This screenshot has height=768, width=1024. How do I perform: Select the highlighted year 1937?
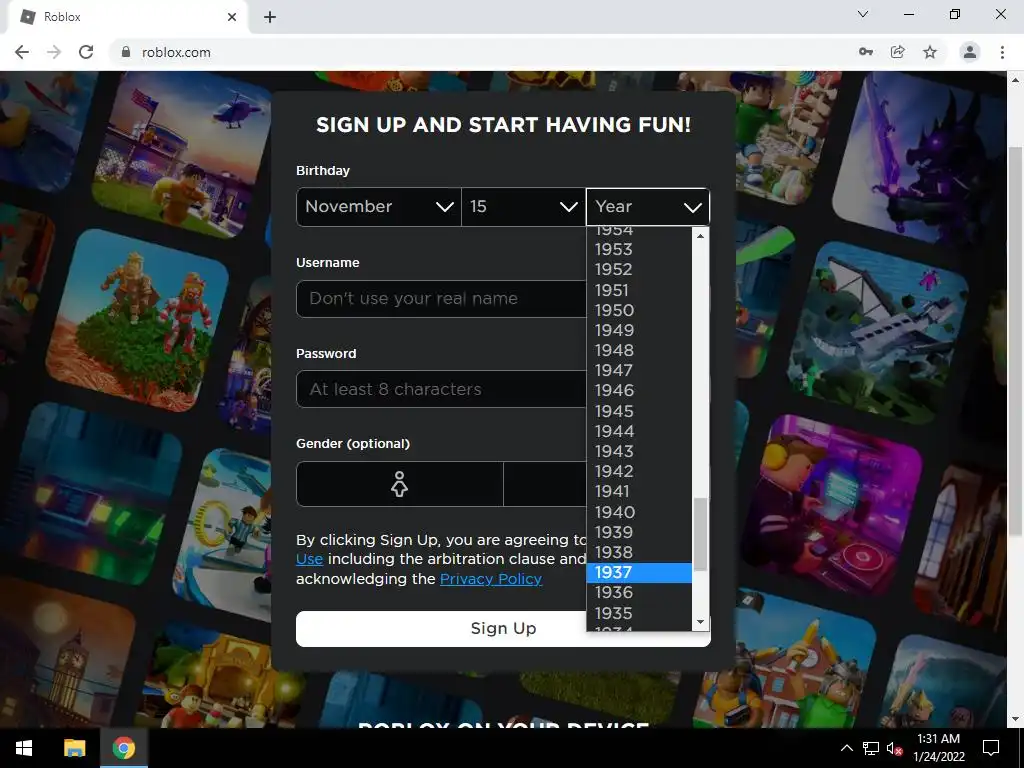tap(639, 573)
